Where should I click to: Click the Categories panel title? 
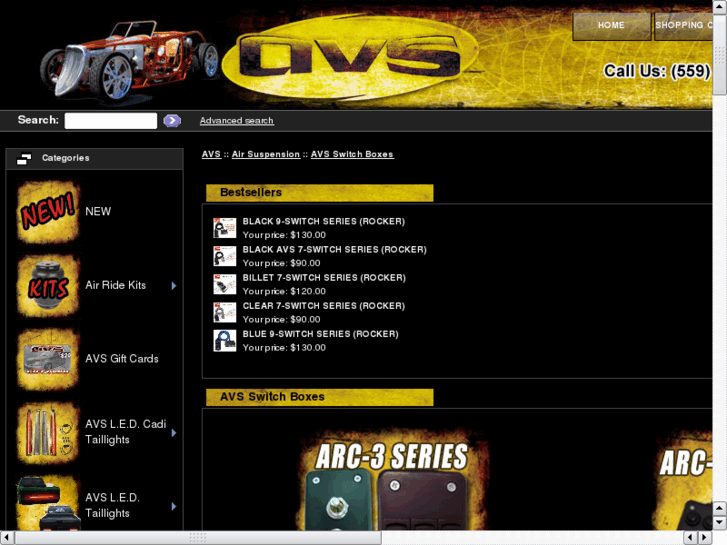[66, 158]
